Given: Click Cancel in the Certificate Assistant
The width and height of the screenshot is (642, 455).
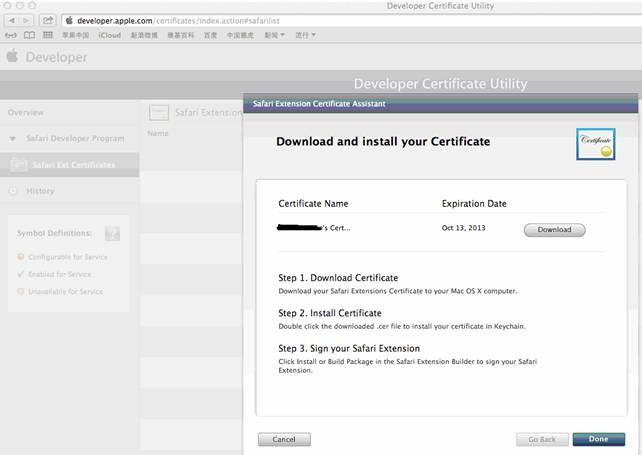Looking at the screenshot, I should [284, 439].
